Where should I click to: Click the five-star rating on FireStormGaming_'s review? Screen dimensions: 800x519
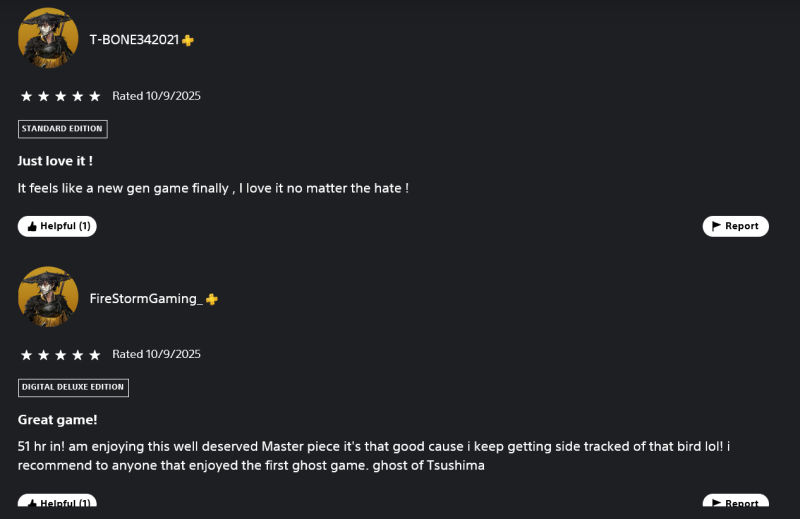pos(61,355)
